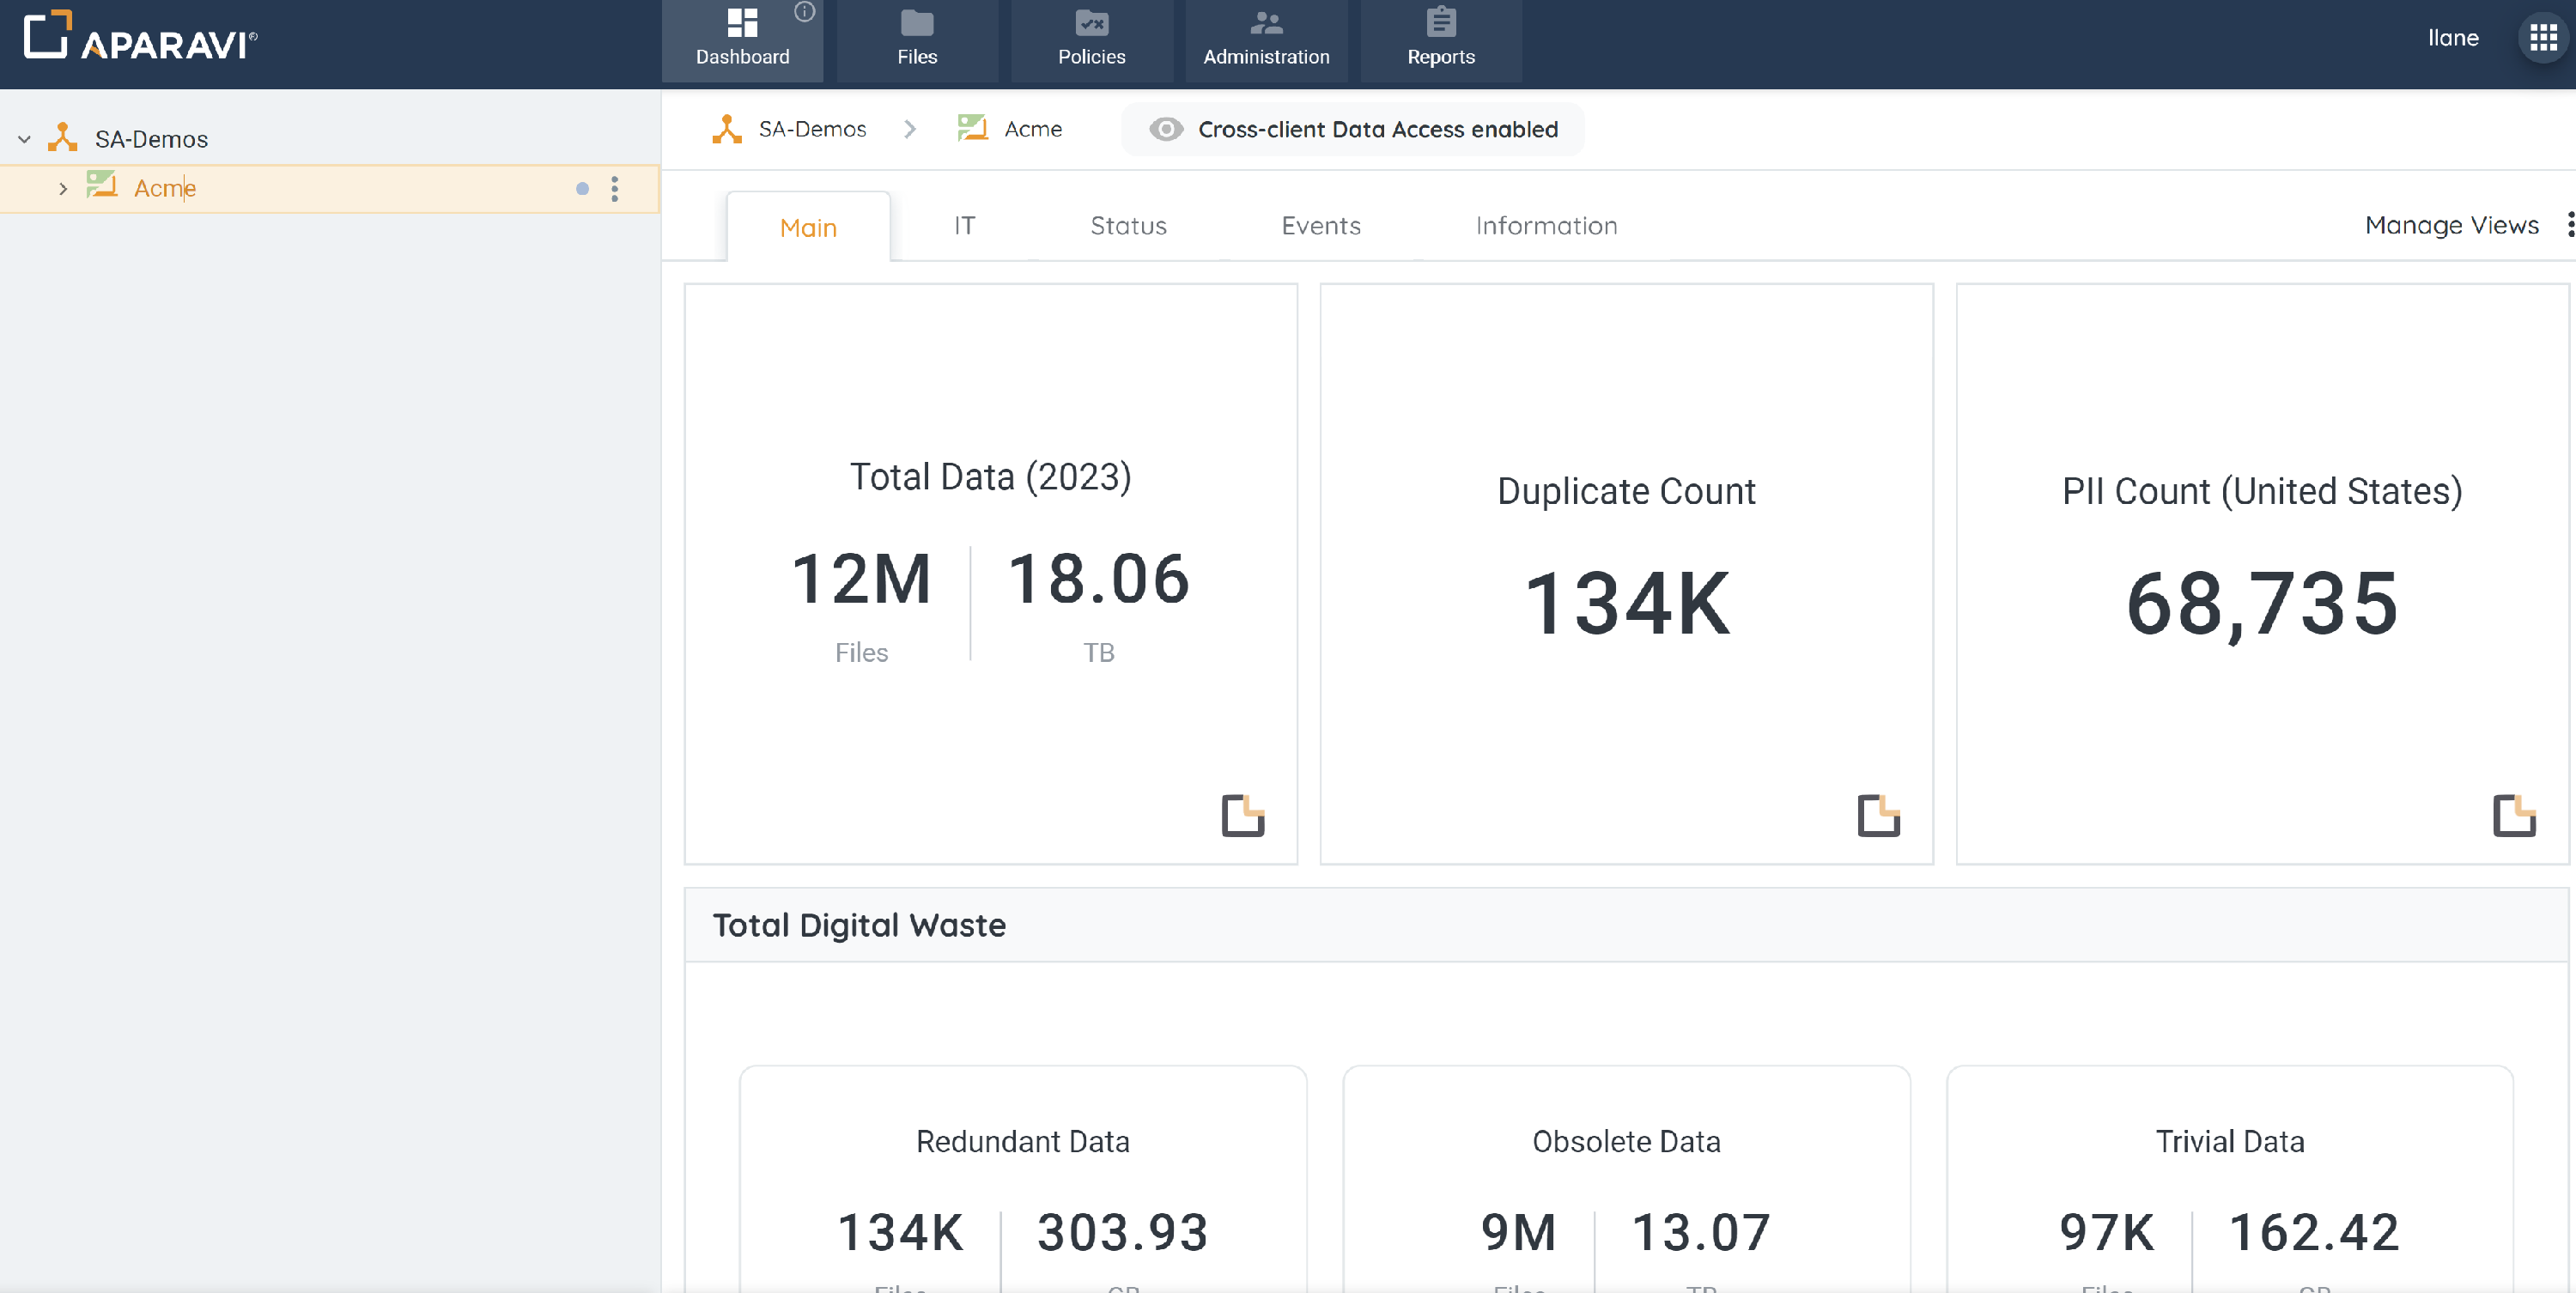
Task: Open Duplicate Count widget detail icon
Action: pyautogui.click(x=1878, y=815)
